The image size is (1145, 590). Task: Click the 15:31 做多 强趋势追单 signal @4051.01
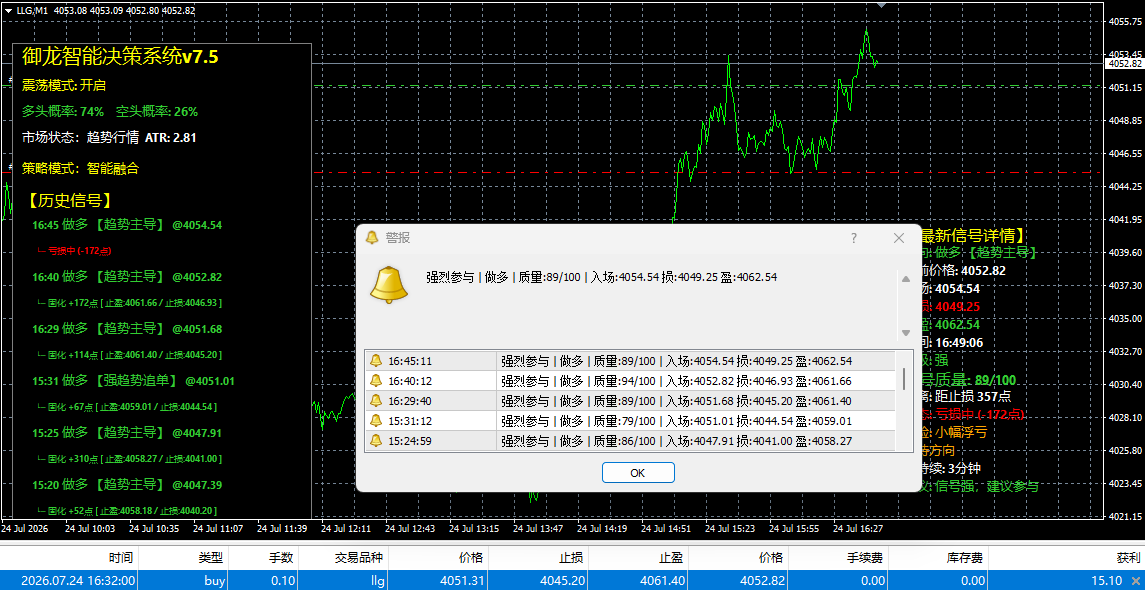[134, 380]
